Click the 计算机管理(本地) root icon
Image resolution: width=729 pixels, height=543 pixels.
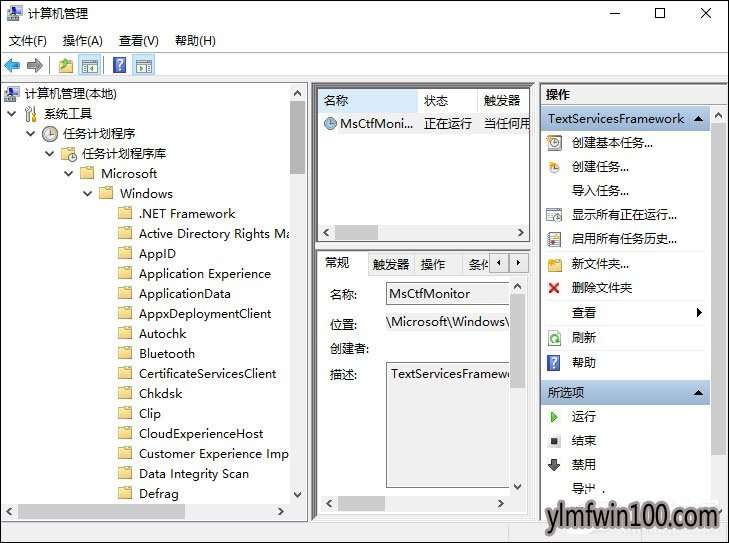[x=12, y=94]
